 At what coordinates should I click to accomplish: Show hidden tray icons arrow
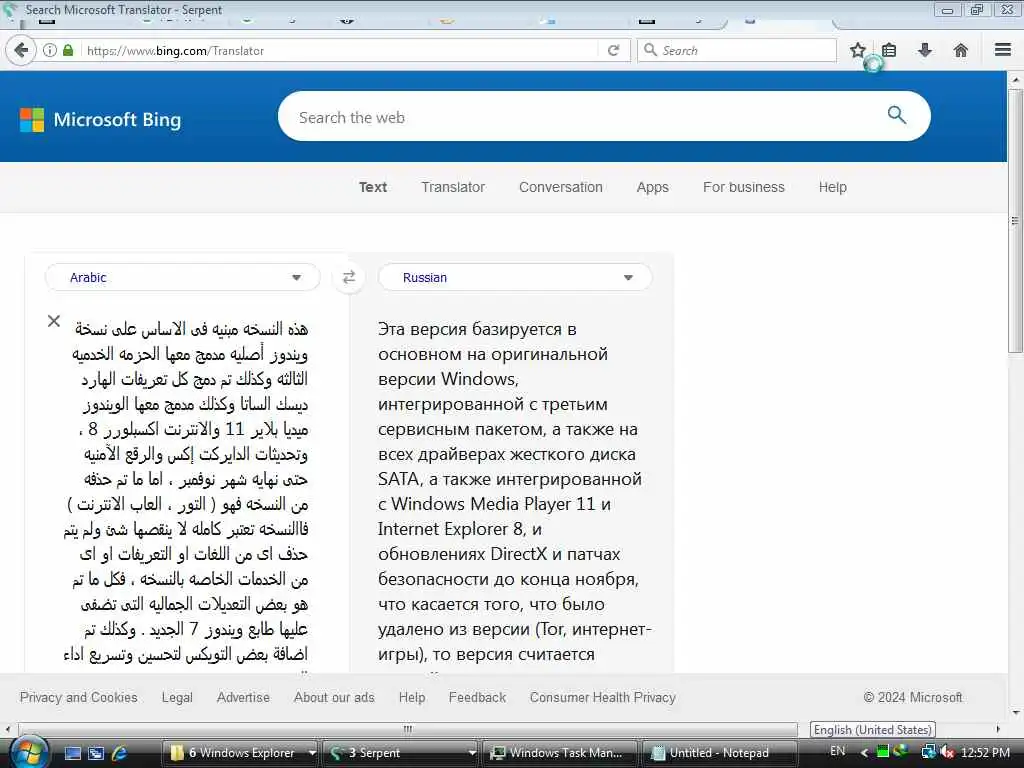coord(864,752)
